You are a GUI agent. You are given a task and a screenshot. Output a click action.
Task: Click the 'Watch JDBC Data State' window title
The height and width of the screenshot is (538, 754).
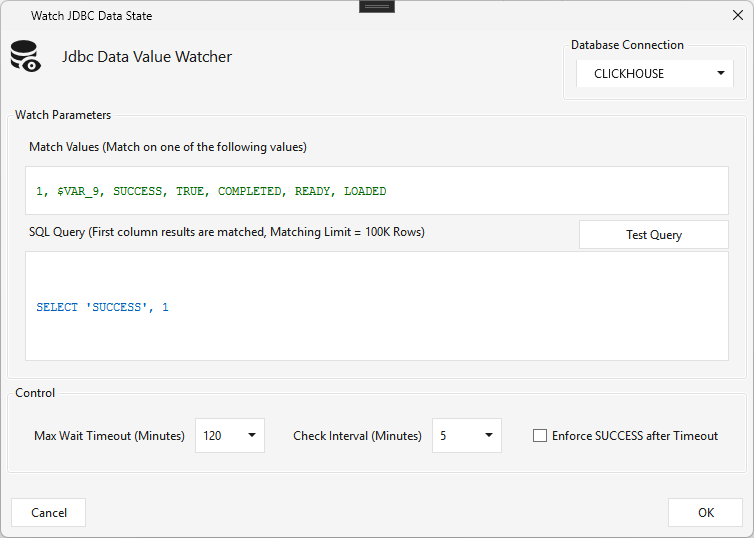point(91,16)
